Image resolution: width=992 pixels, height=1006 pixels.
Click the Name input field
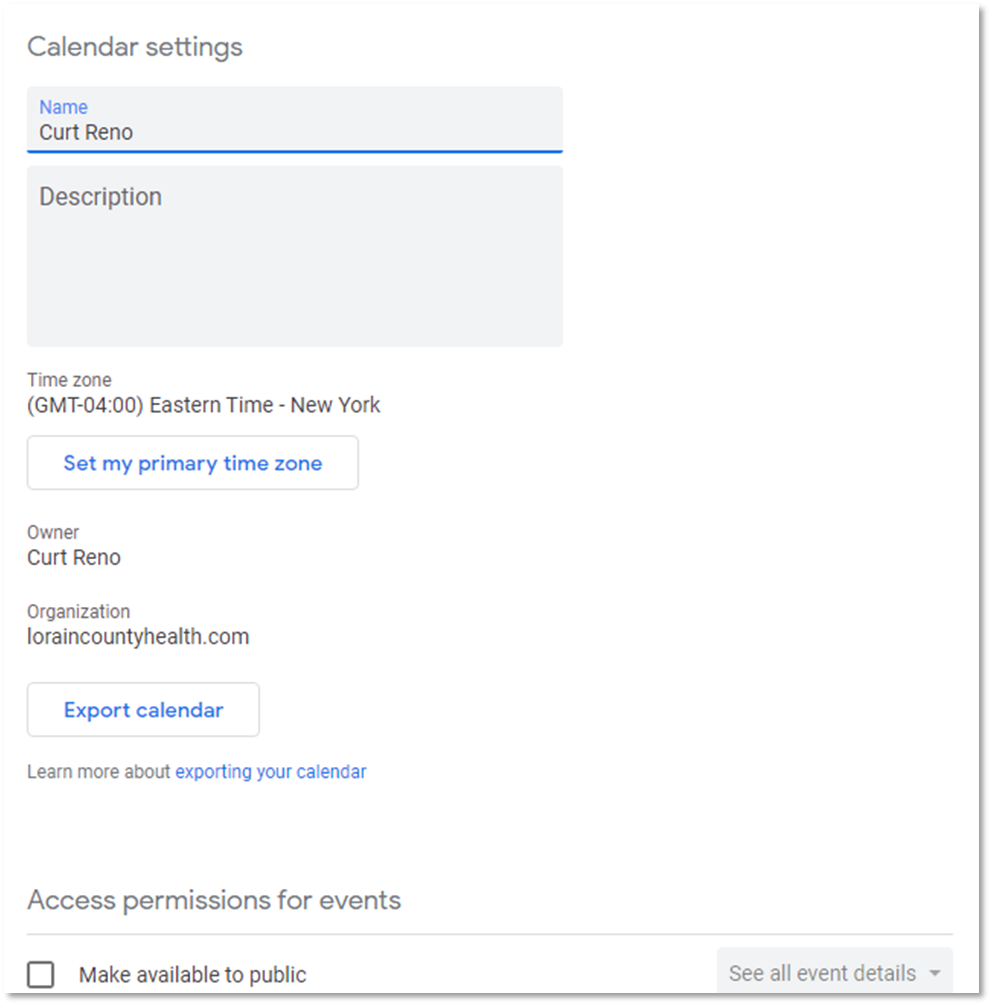[x=294, y=132]
